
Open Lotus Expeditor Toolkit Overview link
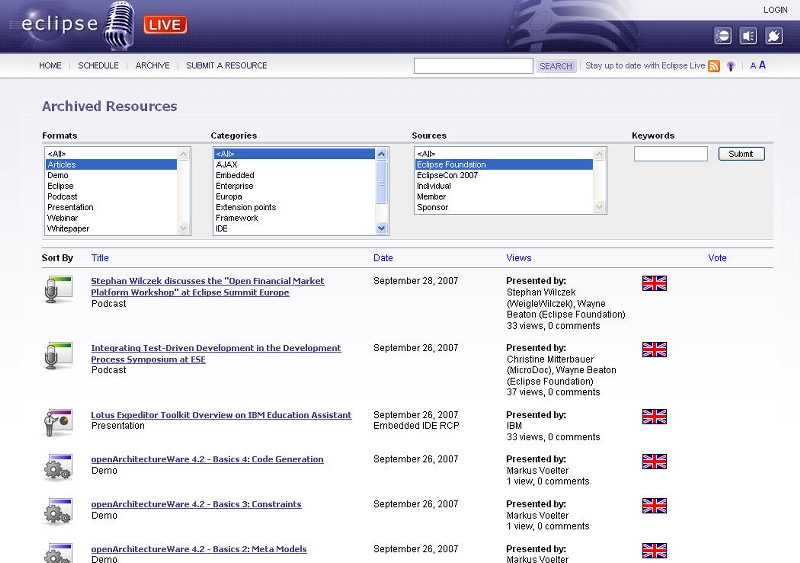click(221, 415)
